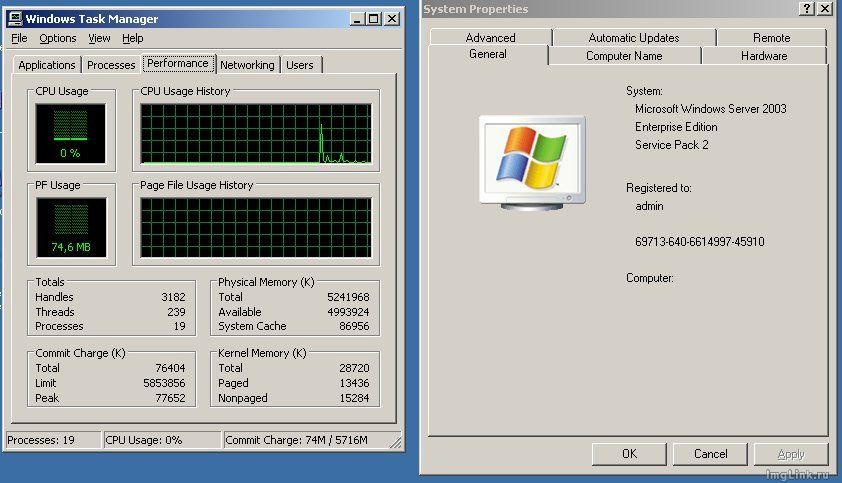The image size is (842, 483).
Task: Close the System Properties dialog
Action: tap(825, 9)
